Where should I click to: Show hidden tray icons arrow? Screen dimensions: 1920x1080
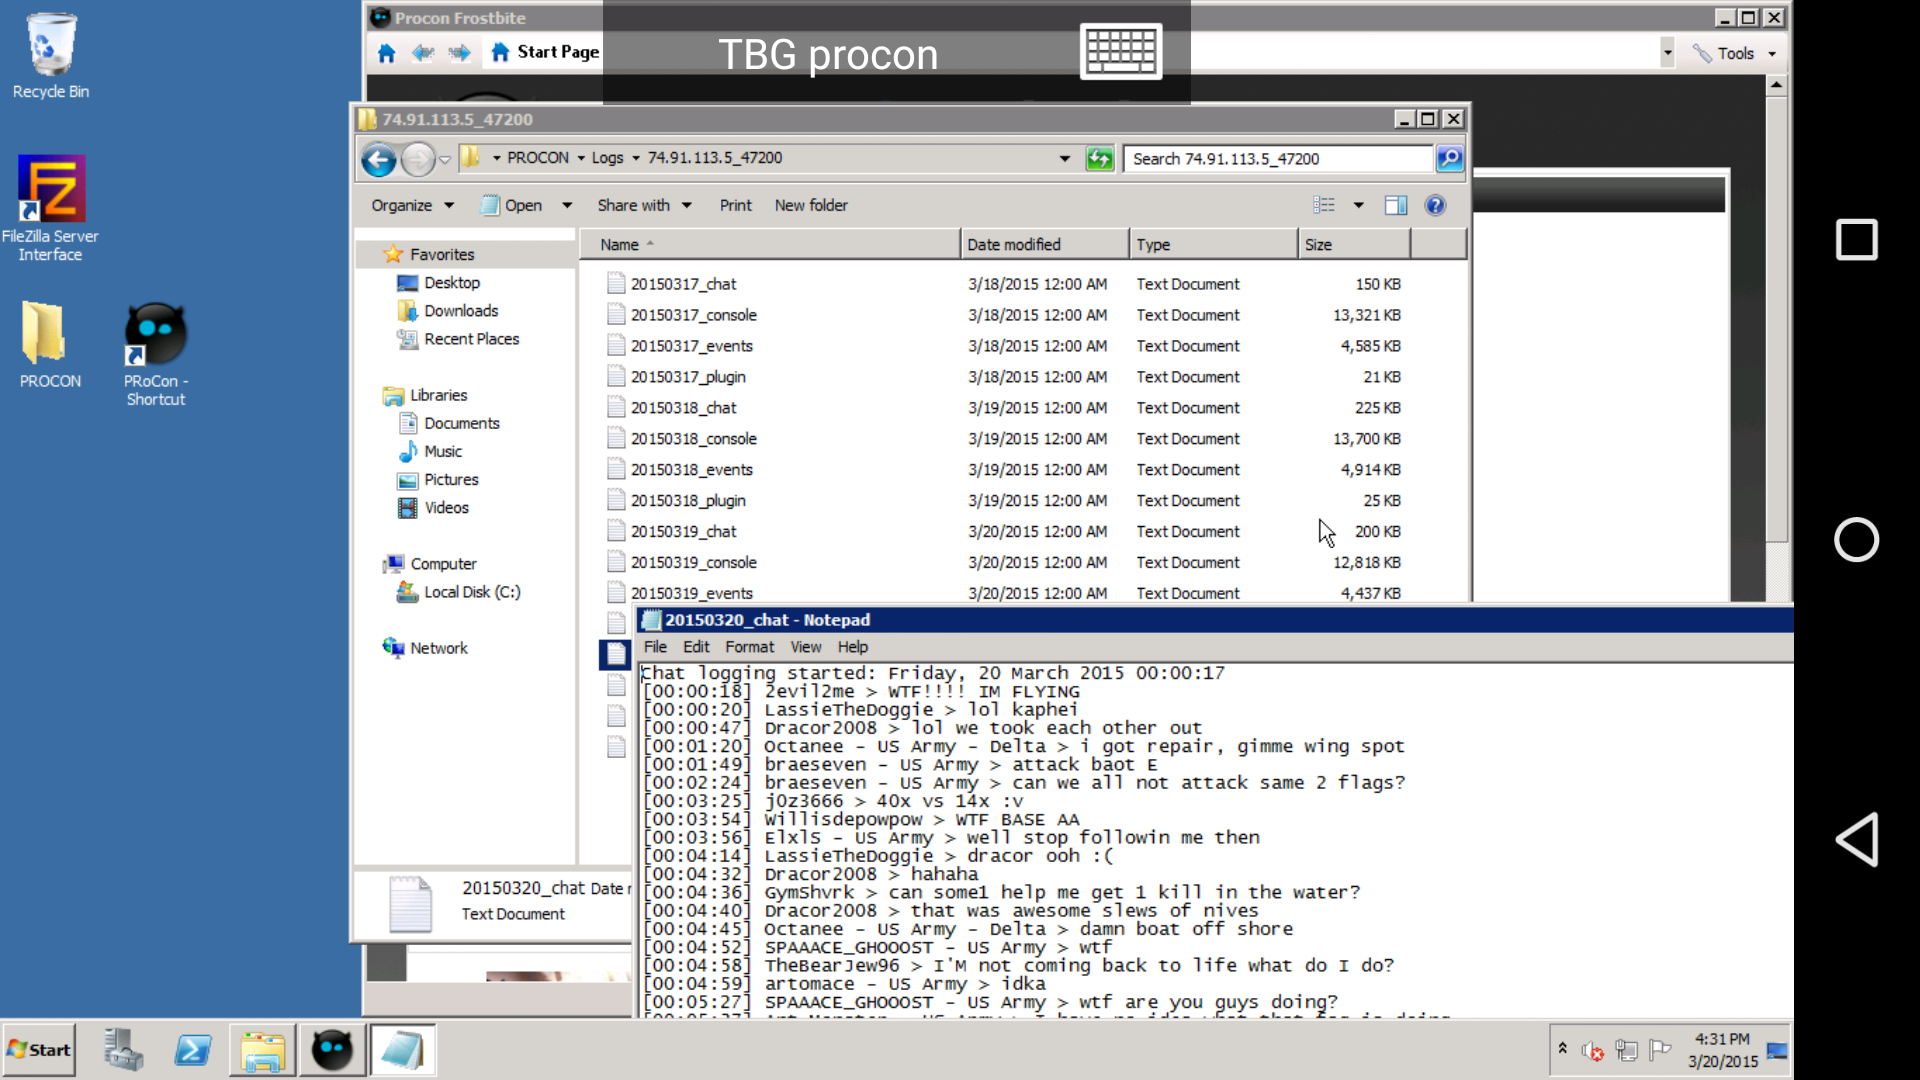point(1562,1048)
